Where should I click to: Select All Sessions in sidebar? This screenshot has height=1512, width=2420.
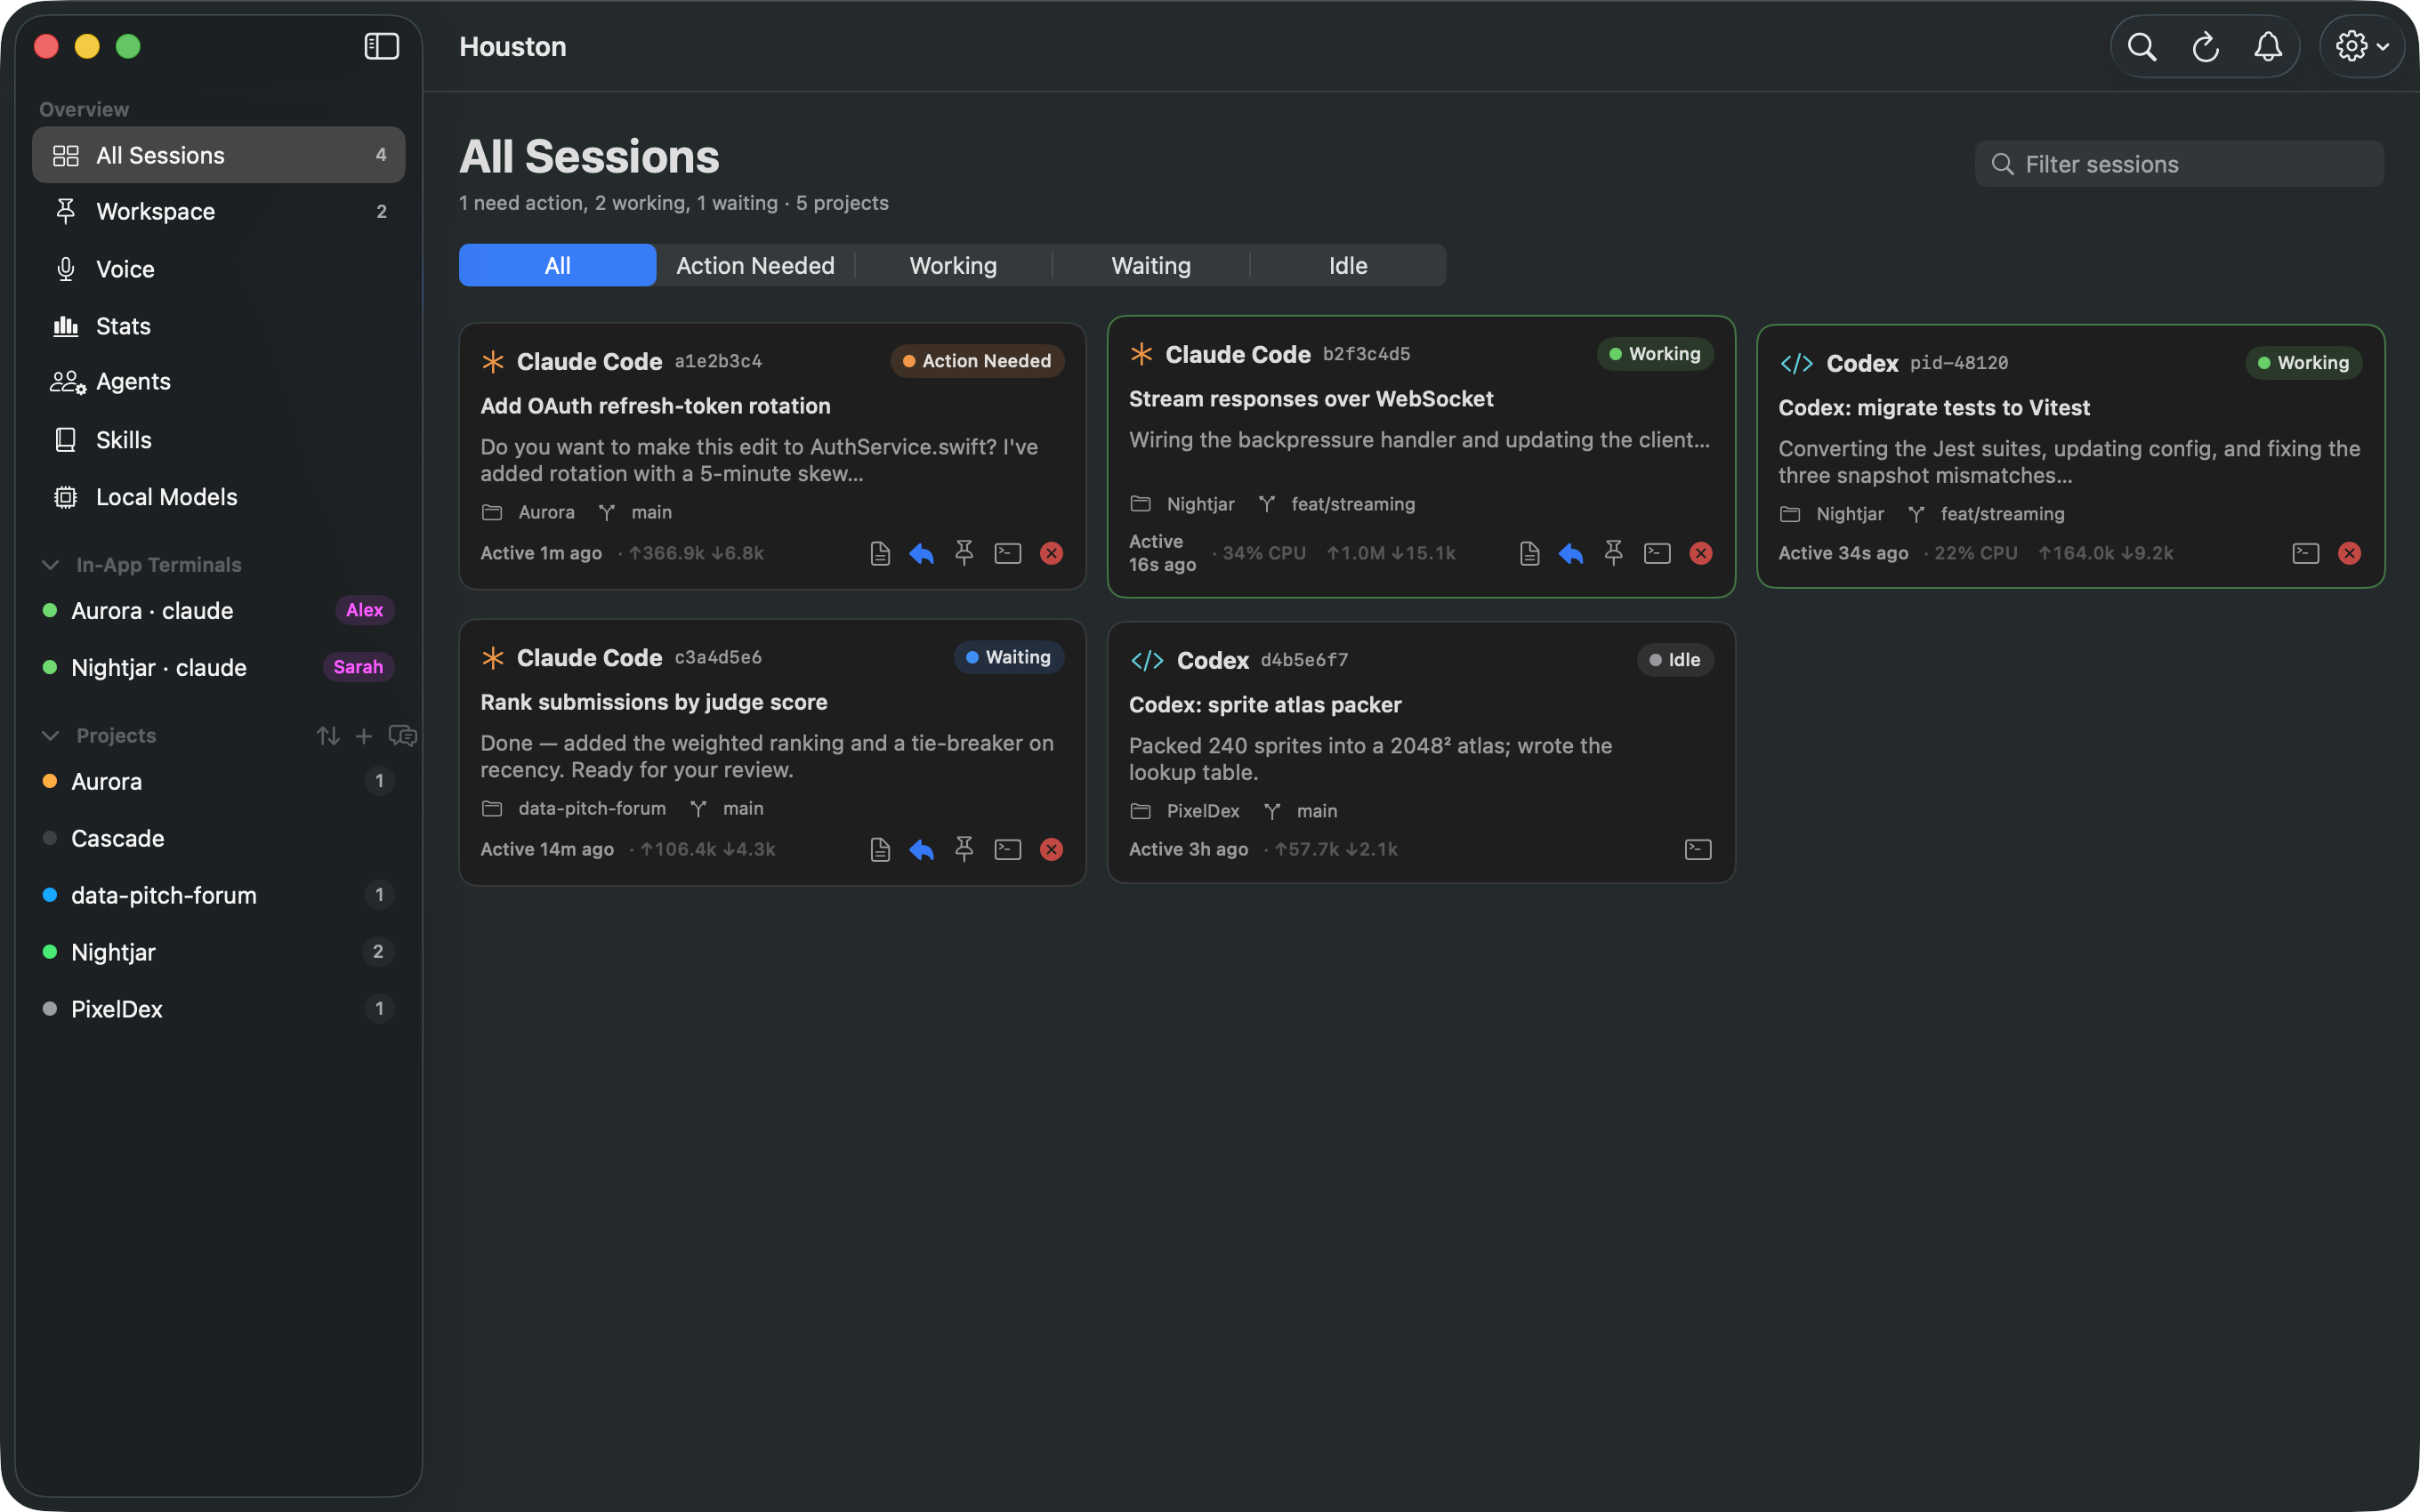[218, 155]
